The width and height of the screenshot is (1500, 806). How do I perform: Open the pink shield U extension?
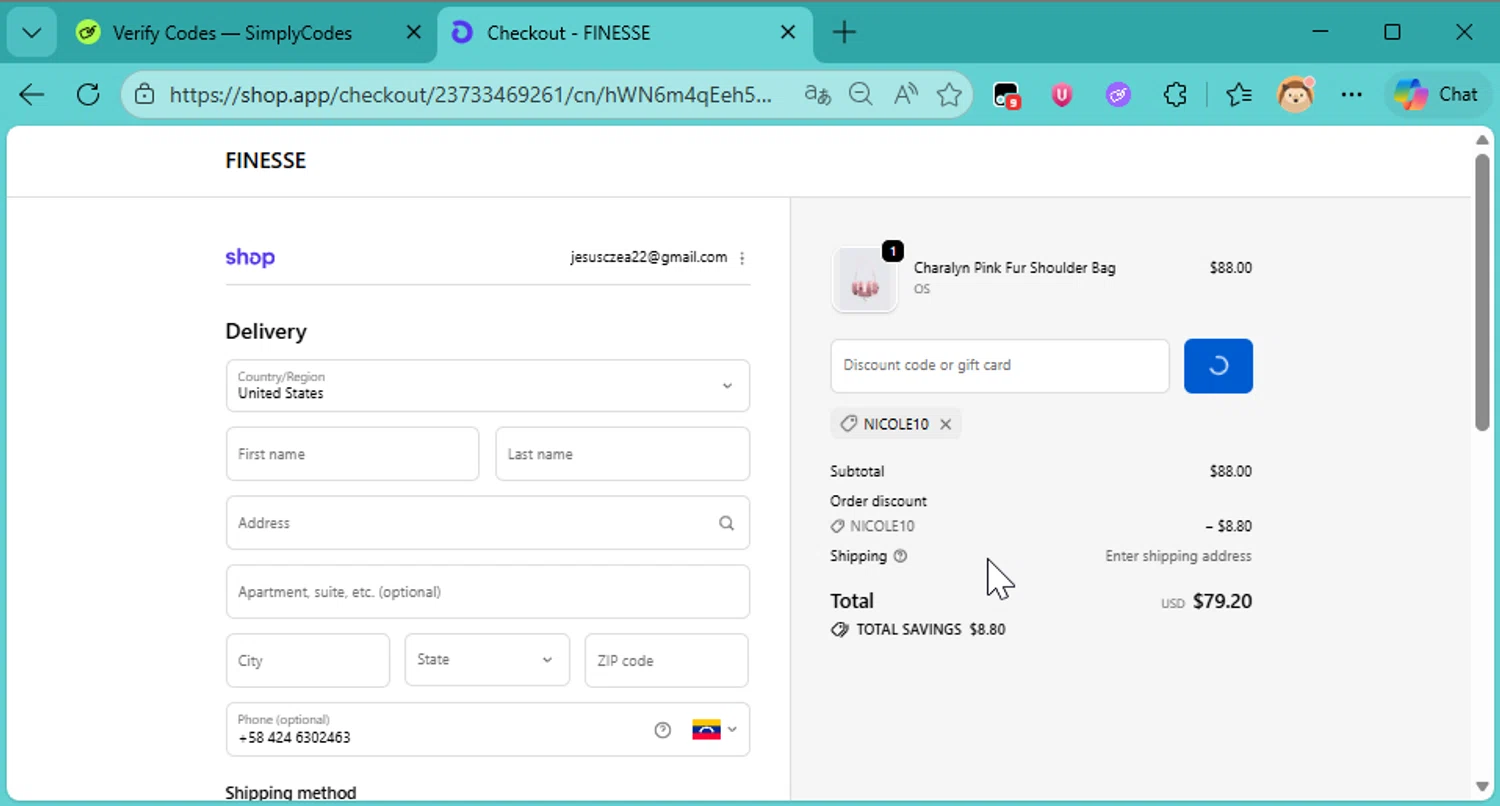click(x=1062, y=95)
